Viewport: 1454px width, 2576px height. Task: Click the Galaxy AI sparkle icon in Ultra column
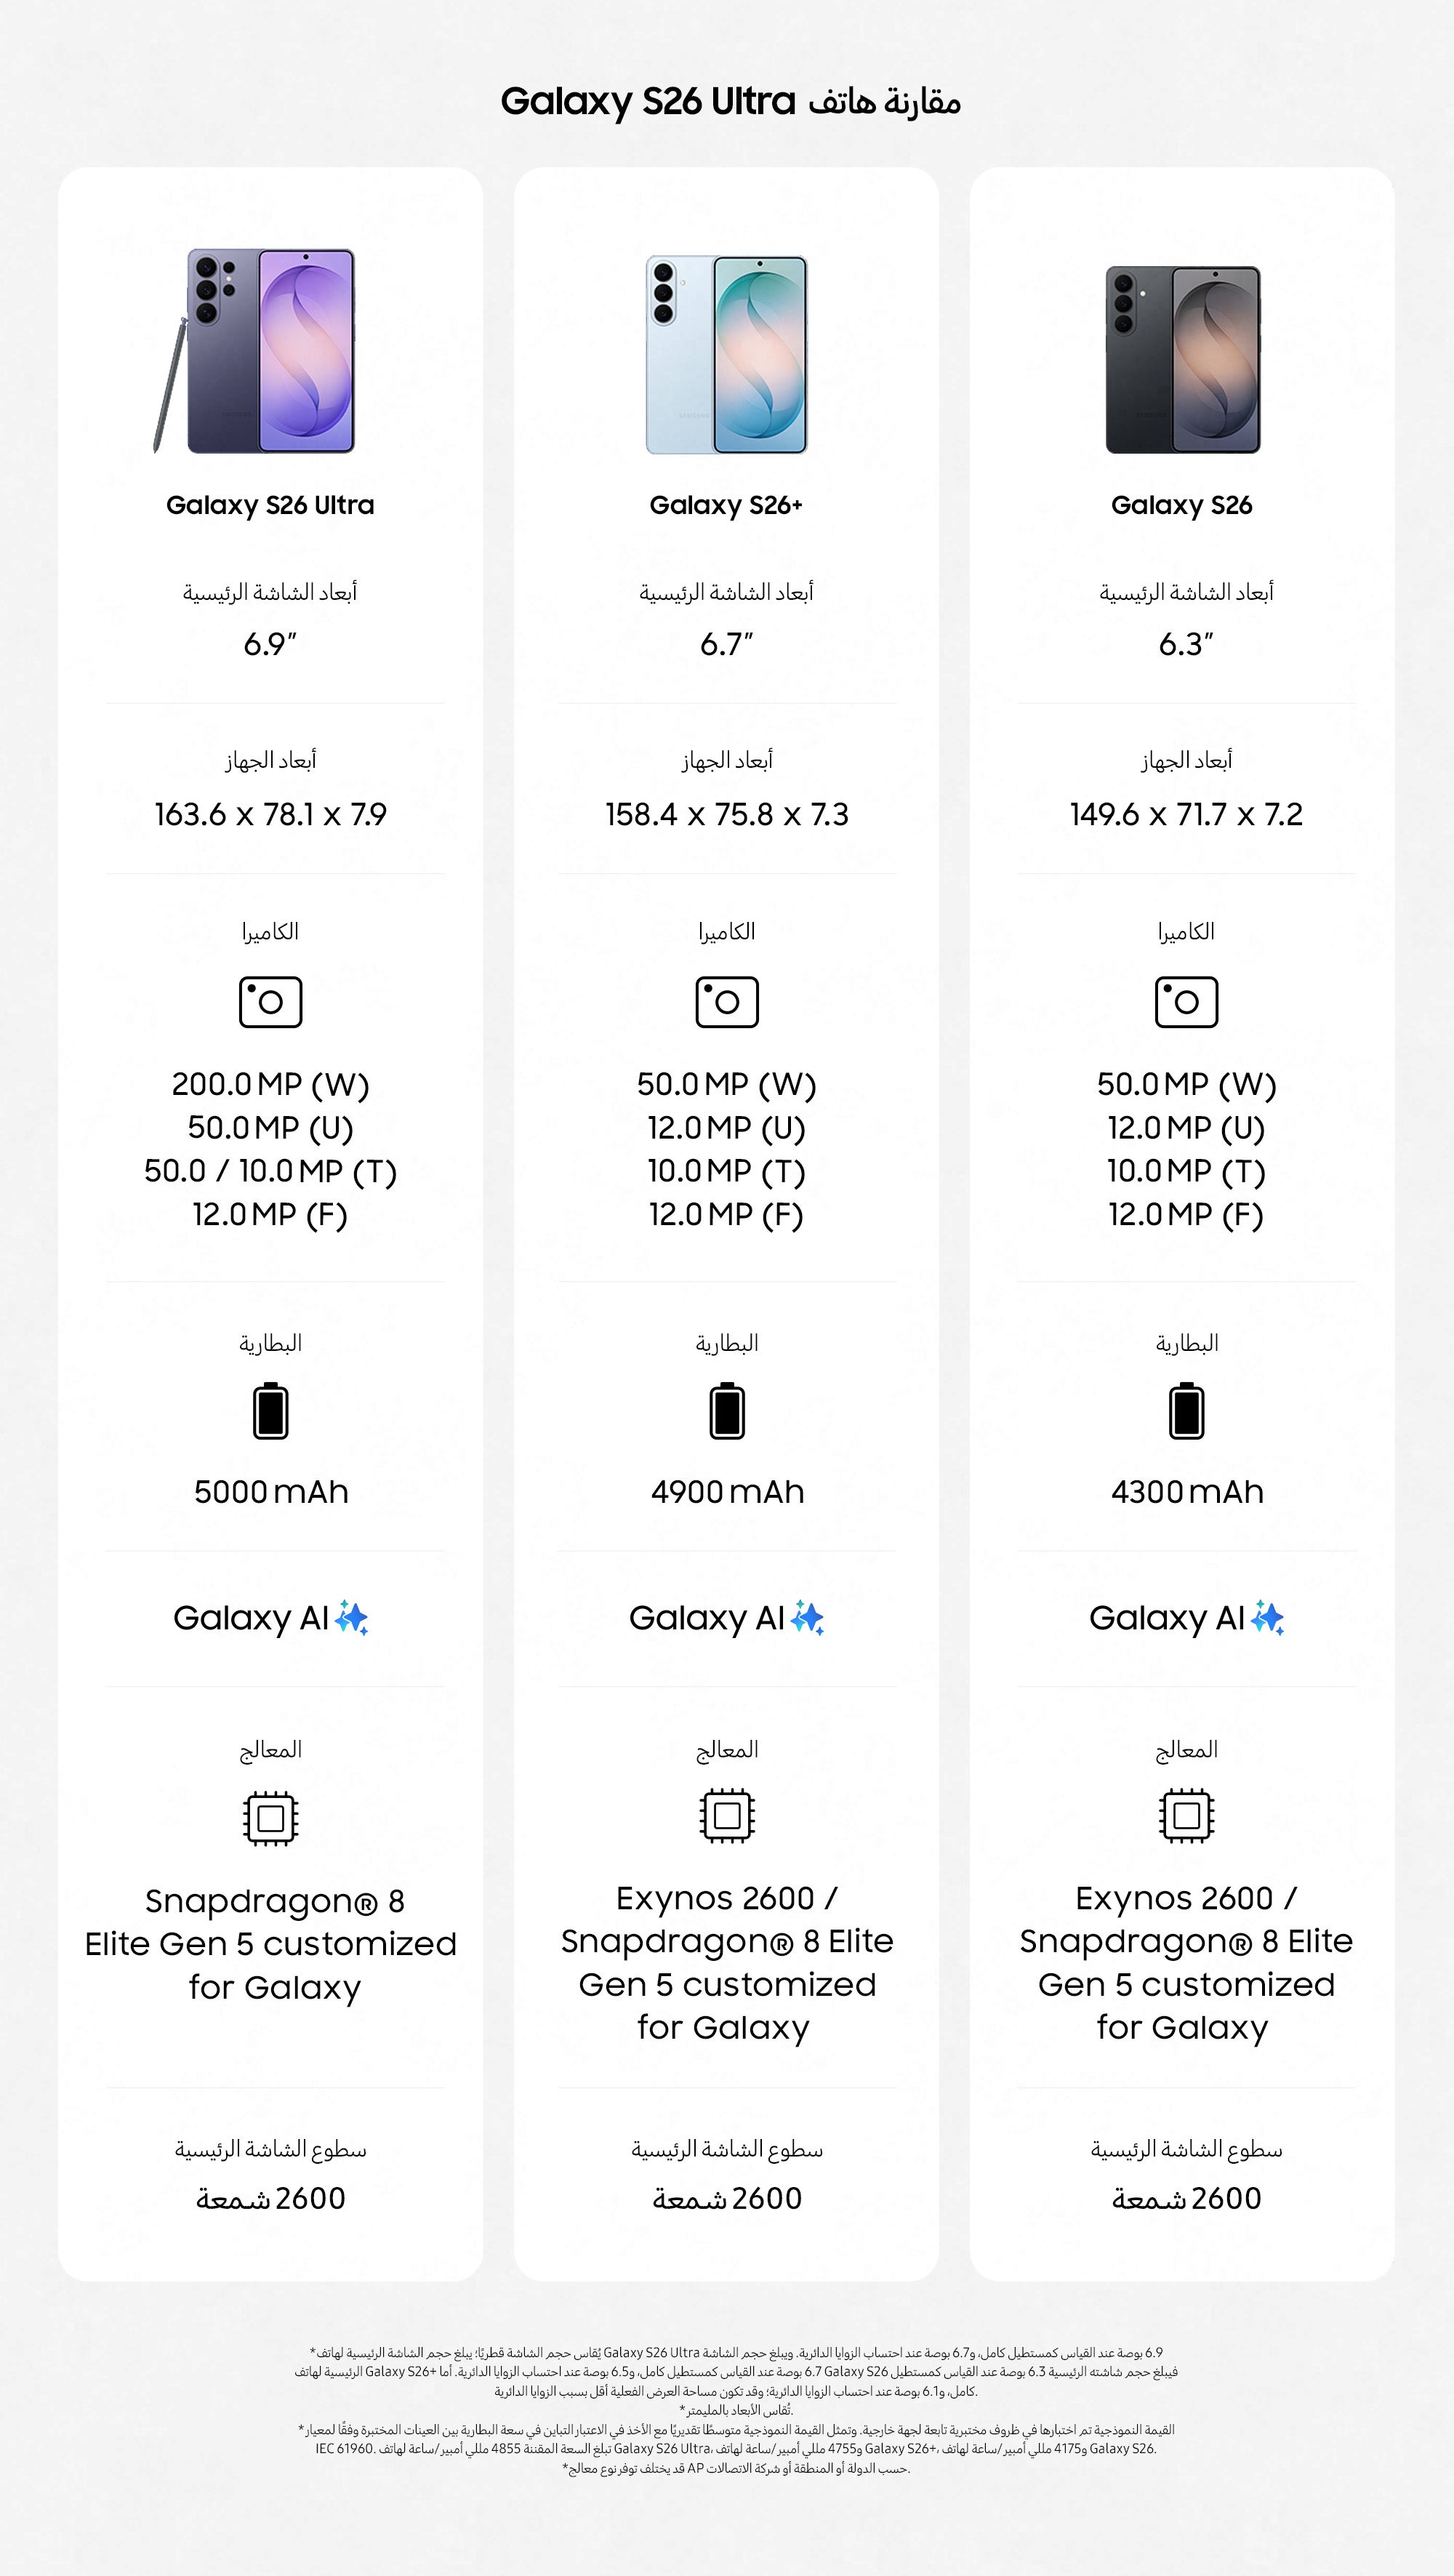[352, 1618]
